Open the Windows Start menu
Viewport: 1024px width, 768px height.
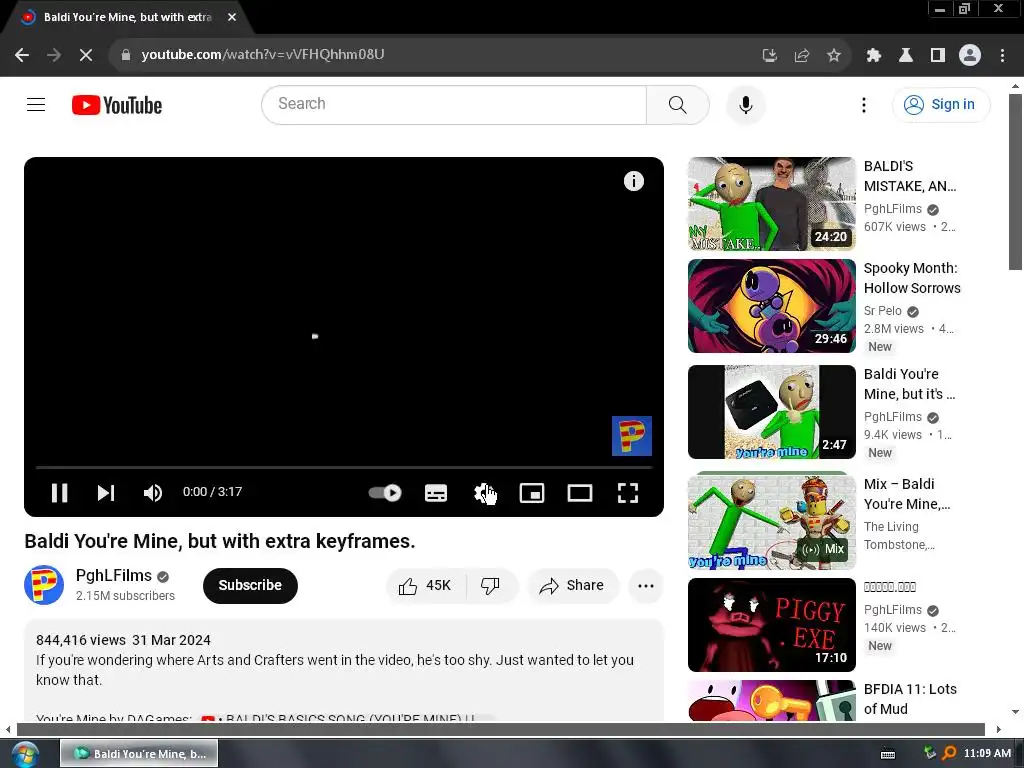tap(25, 754)
